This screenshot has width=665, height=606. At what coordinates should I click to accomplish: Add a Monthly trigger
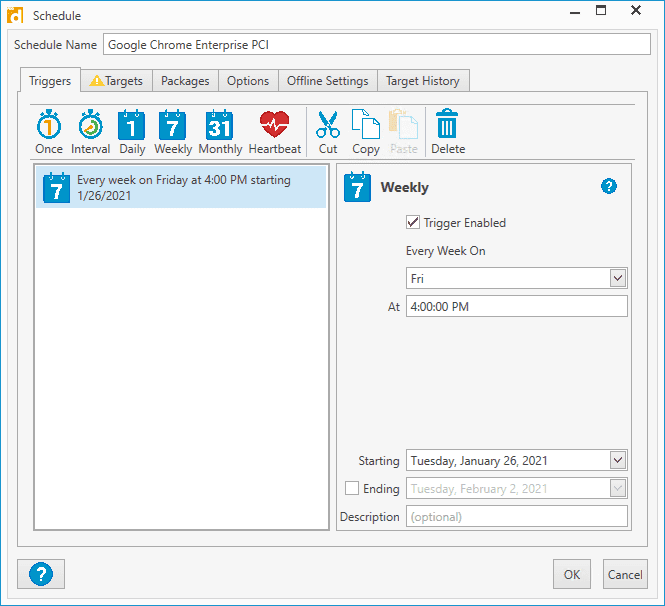point(220,132)
